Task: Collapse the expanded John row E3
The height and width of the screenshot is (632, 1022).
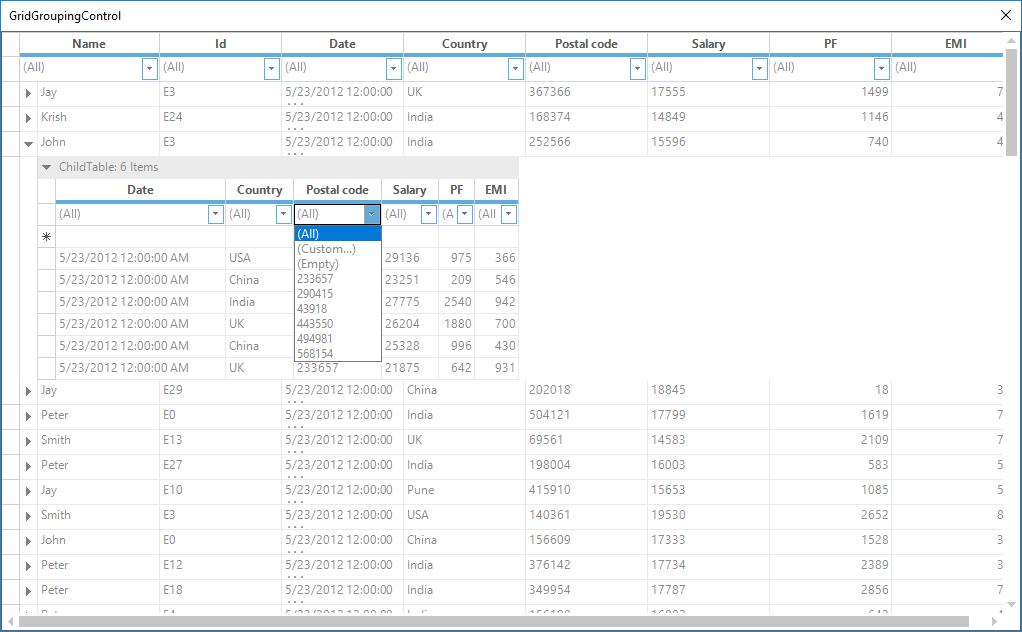Action: coord(28,143)
